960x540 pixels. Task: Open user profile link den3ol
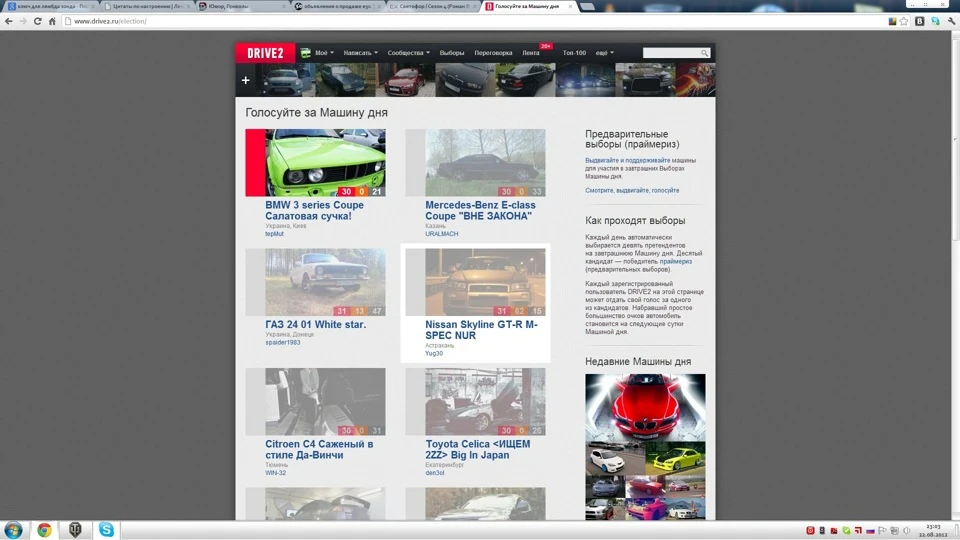coord(435,473)
